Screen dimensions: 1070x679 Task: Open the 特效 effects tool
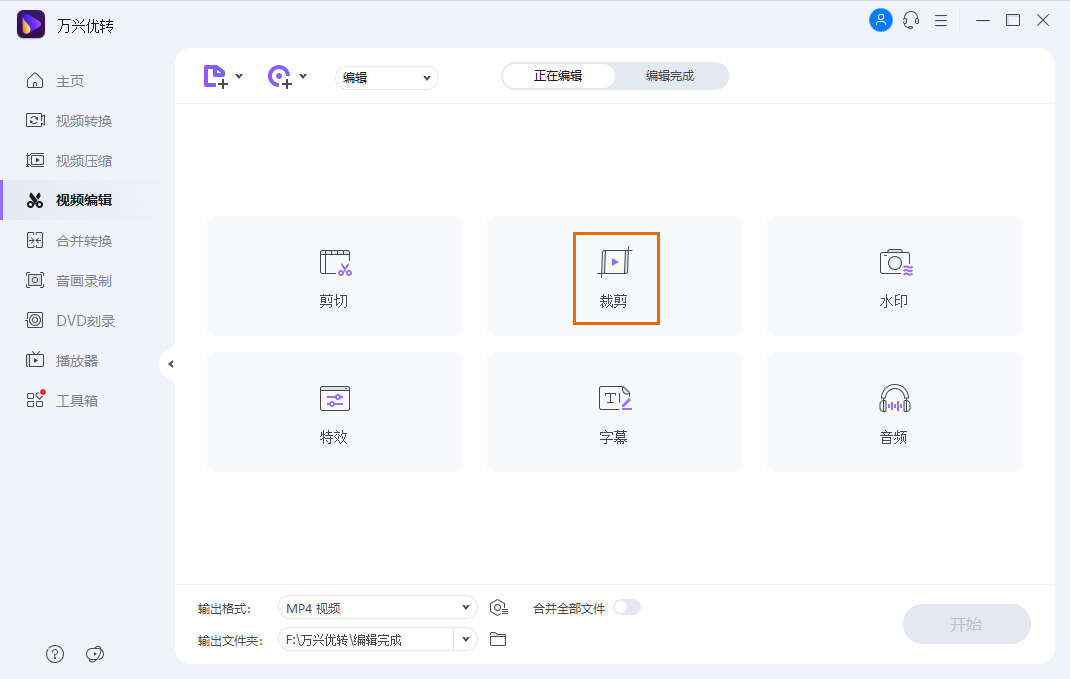tap(334, 411)
